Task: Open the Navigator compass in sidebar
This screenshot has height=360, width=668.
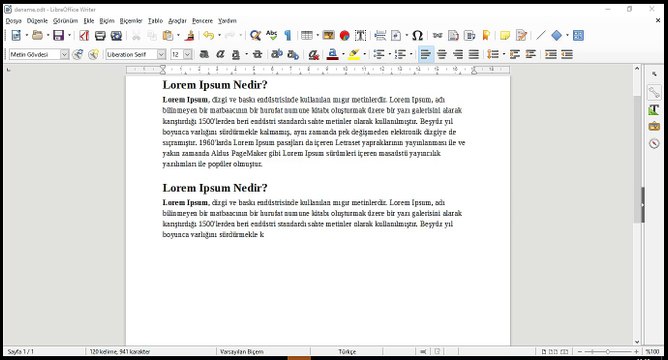Action: 654,143
